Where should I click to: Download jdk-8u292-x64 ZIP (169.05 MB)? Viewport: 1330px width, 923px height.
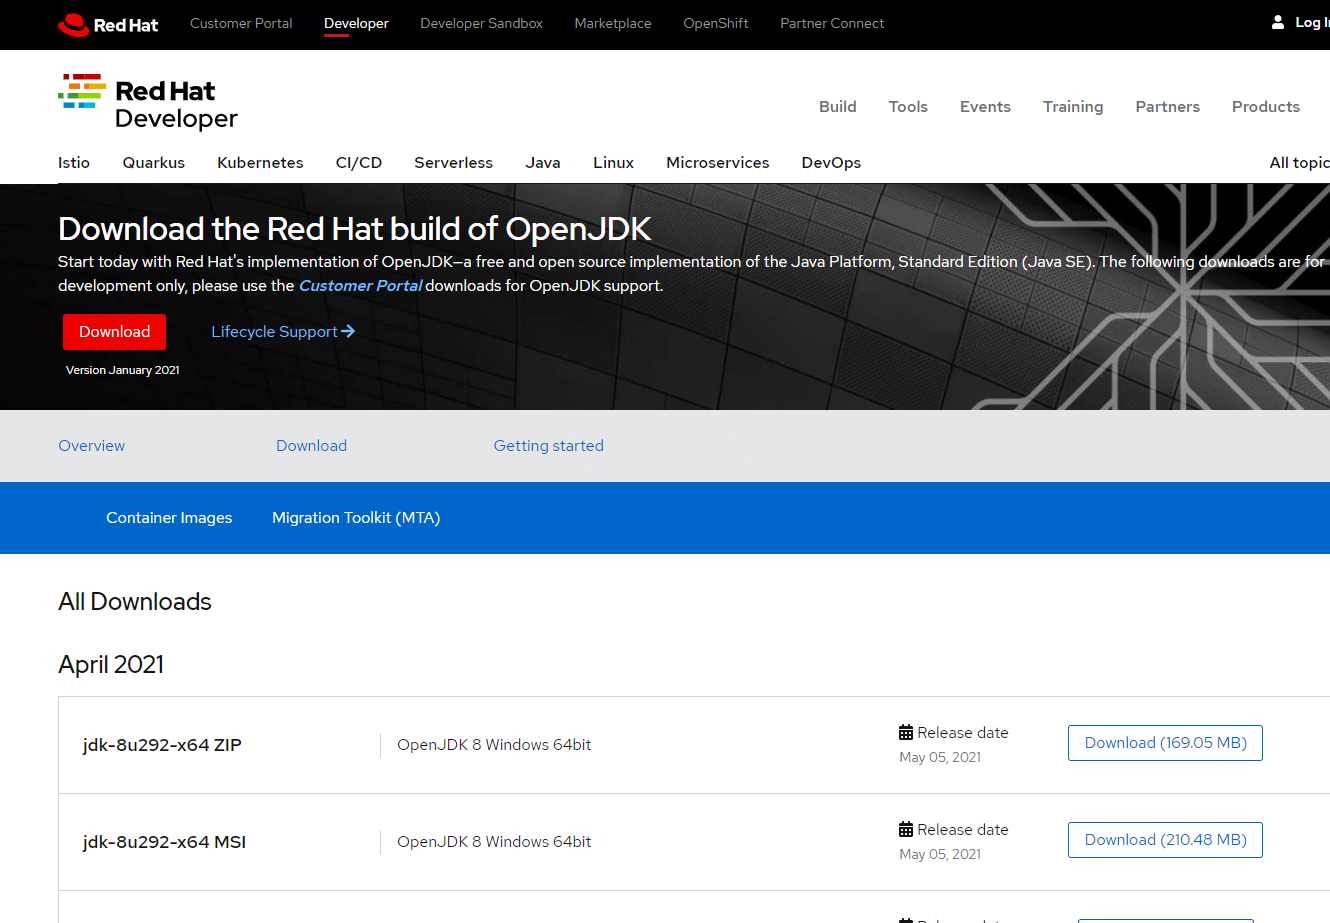(x=1165, y=743)
